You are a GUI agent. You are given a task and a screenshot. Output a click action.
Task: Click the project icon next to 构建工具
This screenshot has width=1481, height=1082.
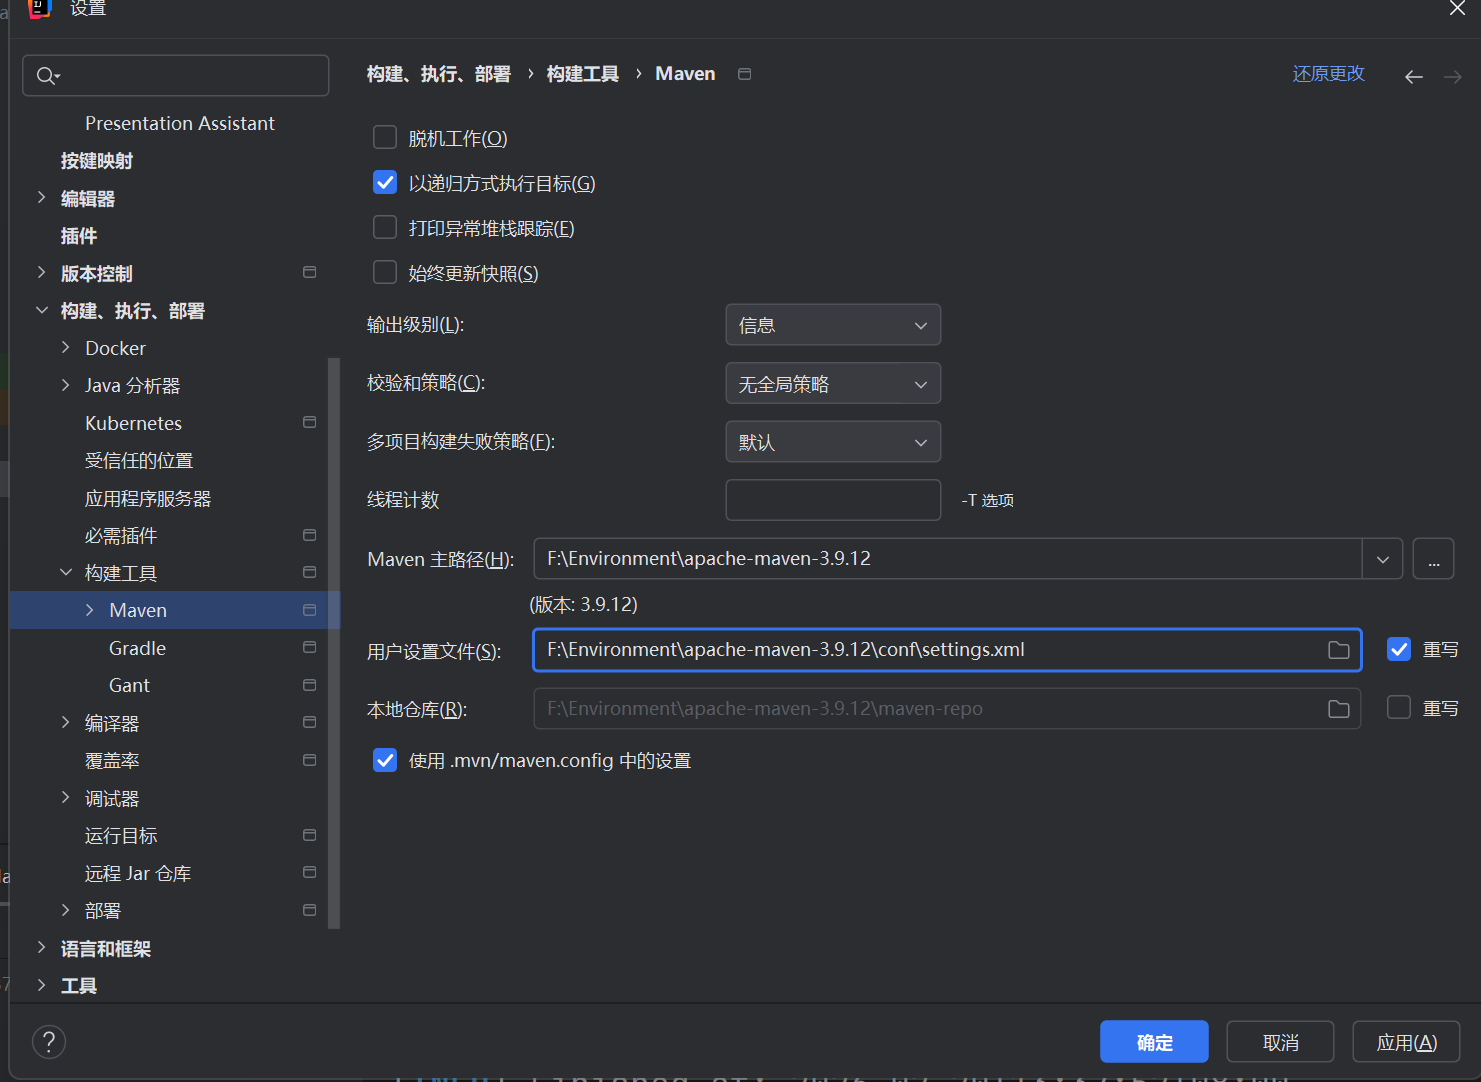coord(309,572)
